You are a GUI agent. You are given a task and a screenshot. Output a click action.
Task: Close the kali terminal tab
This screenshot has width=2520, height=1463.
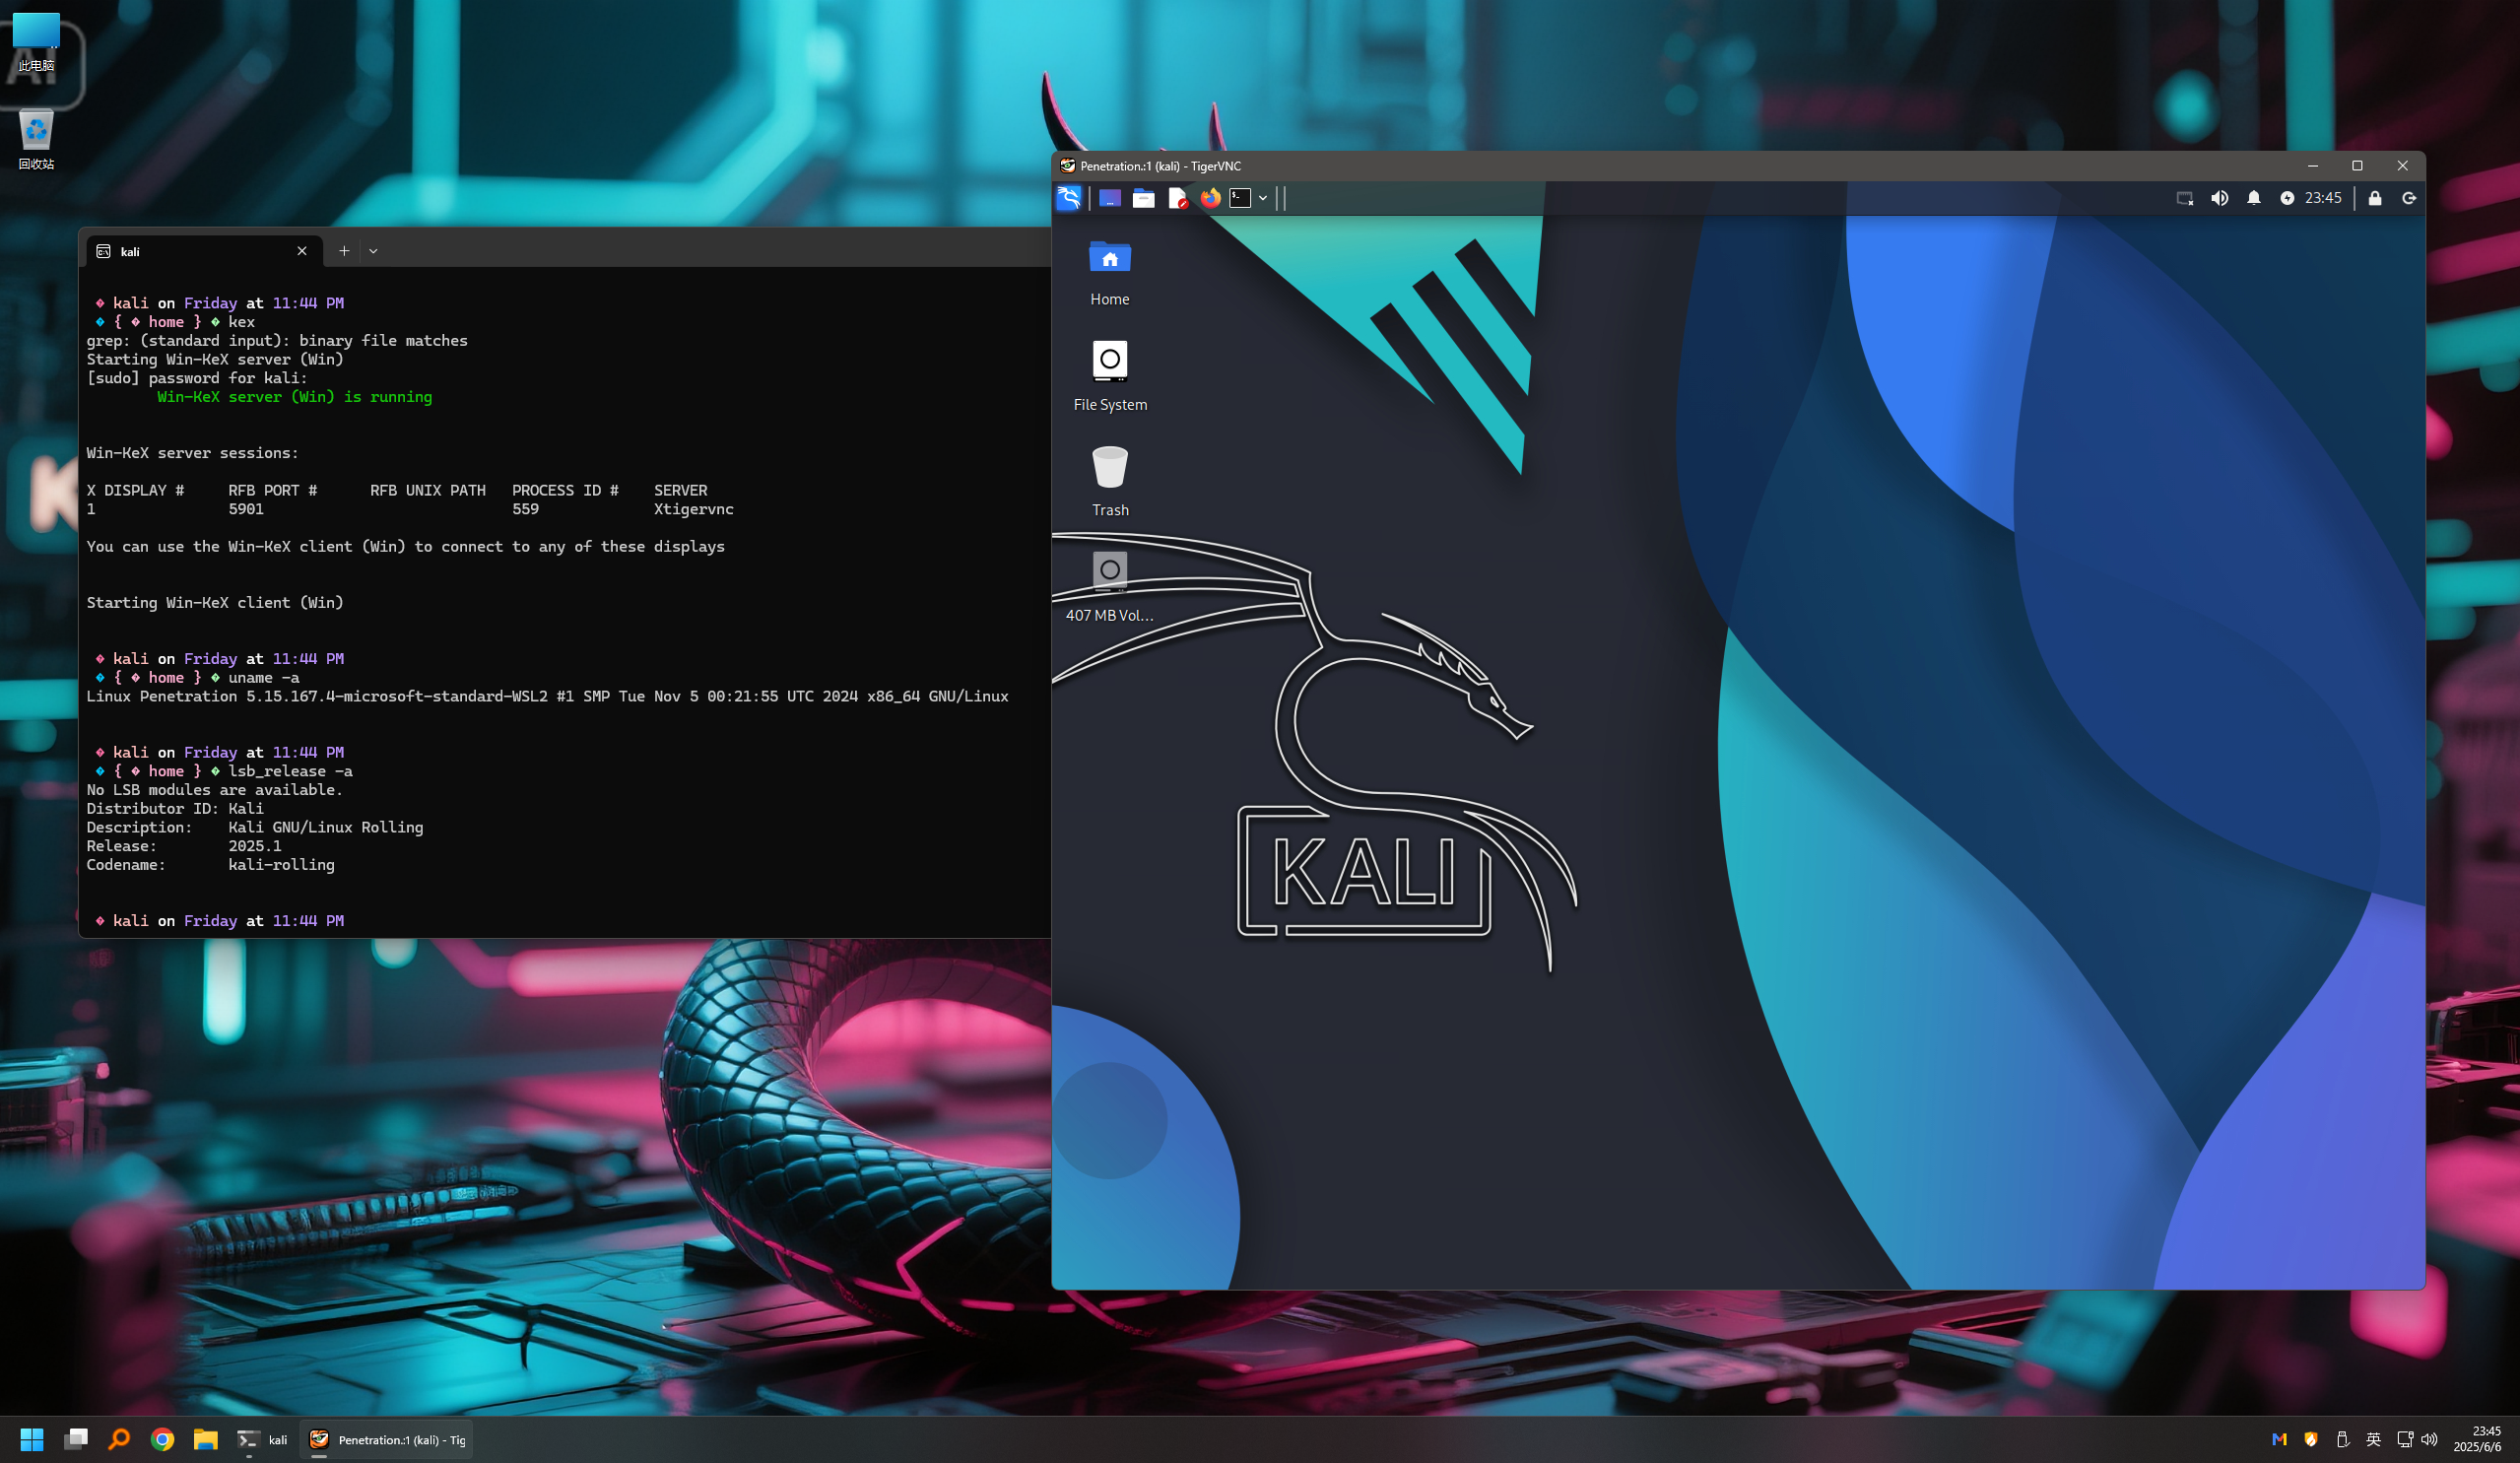[302, 251]
